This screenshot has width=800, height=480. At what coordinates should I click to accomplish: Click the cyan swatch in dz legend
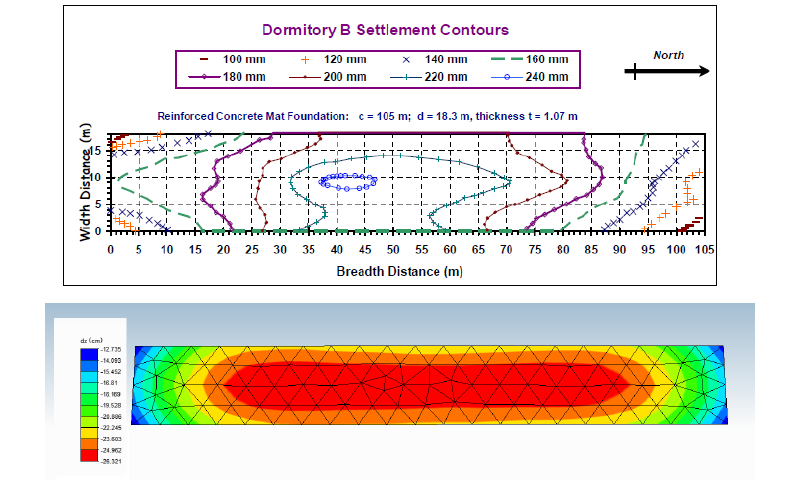[89, 377]
